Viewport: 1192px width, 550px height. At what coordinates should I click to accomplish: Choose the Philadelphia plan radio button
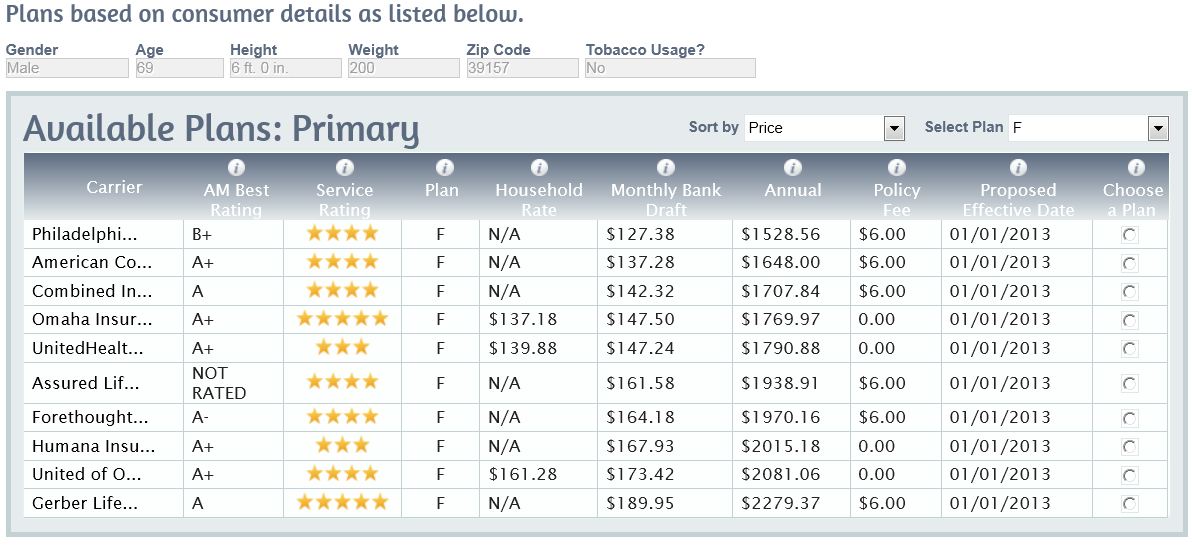[x=1130, y=234]
